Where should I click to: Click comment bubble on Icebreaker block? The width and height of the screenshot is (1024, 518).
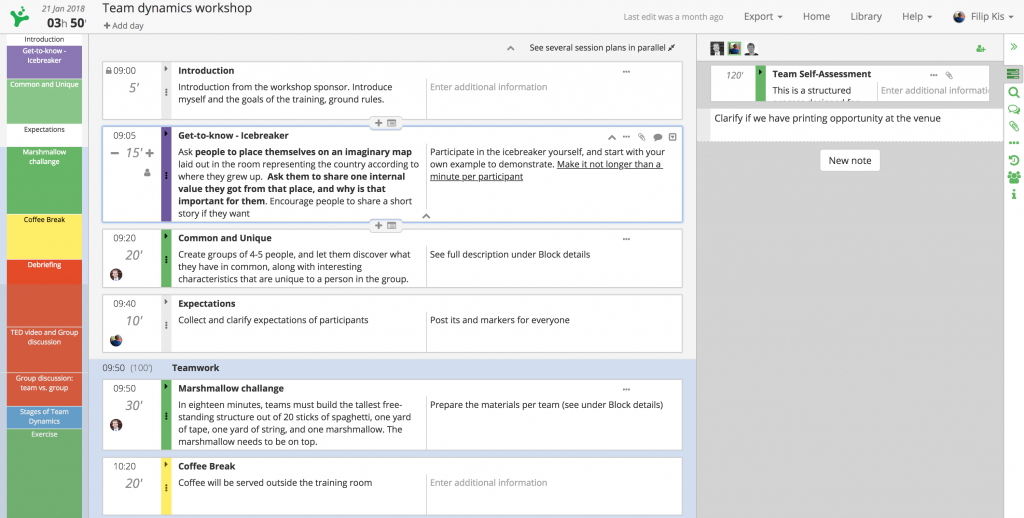[x=657, y=137]
